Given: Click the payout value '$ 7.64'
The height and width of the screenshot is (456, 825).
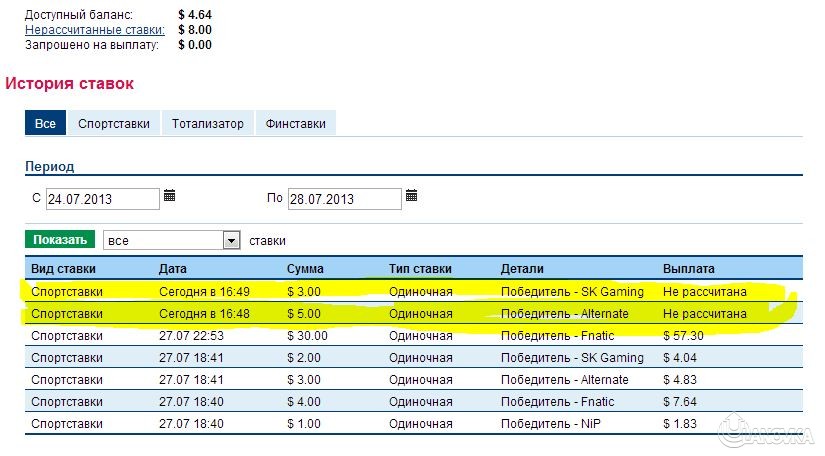Looking at the screenshot, I should point(680,402).
